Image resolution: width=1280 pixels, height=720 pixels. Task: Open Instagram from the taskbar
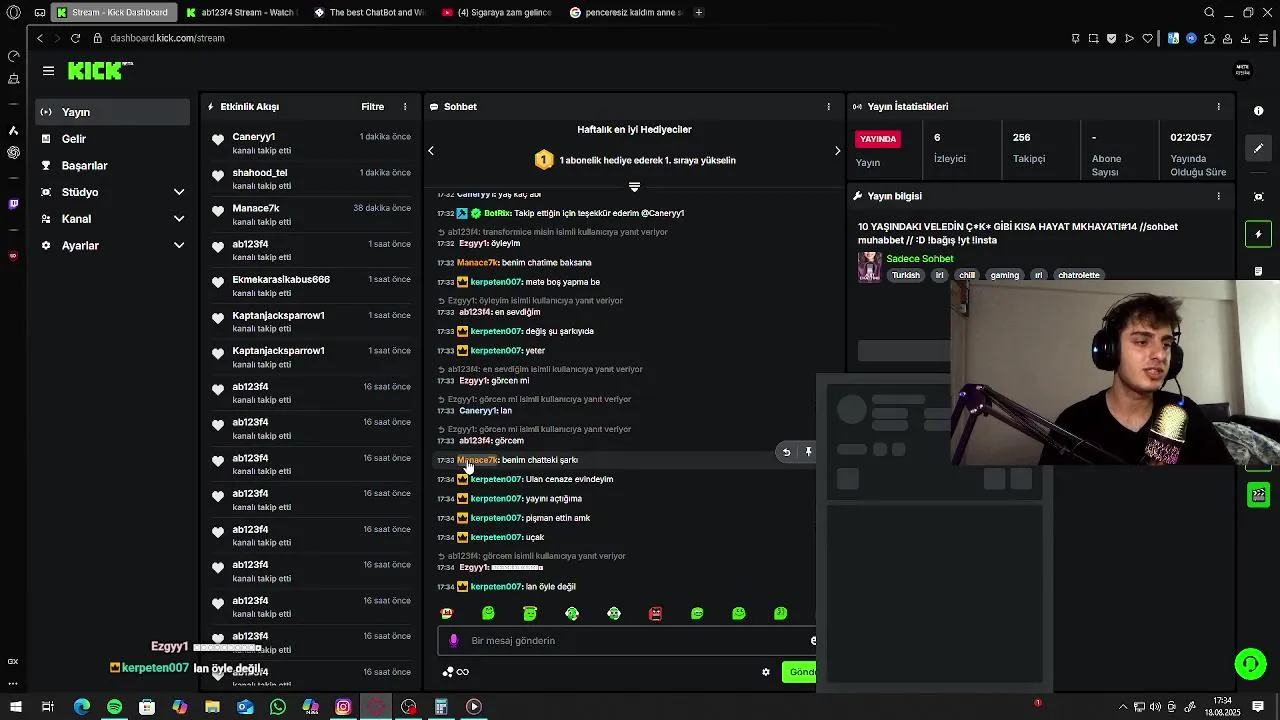(343, 707)
